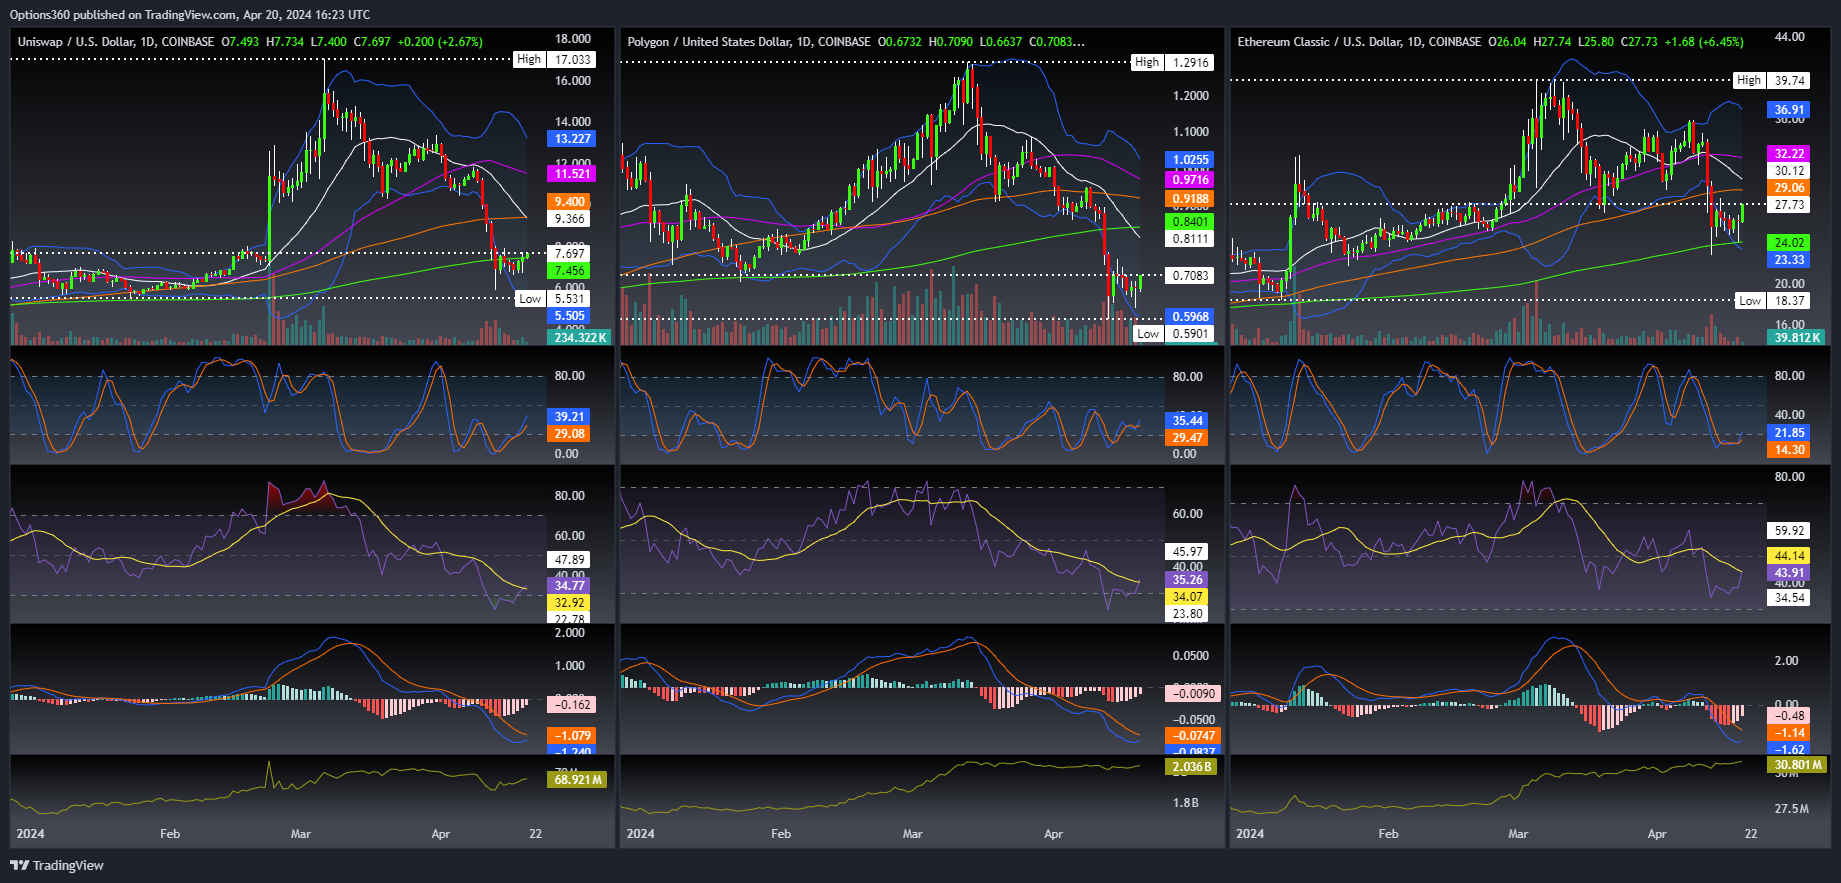
Task: Click the yellow 32.92 RSI average label
Action: click(x=570, y=603)
